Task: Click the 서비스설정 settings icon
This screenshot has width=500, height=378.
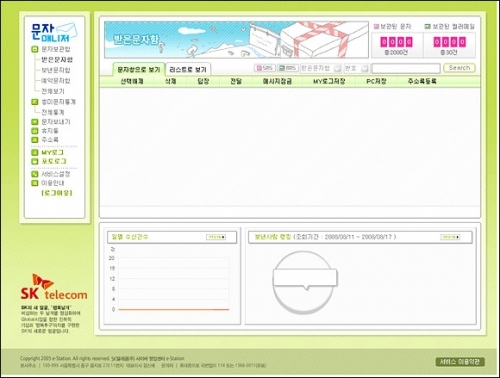Action: point(34,174)
